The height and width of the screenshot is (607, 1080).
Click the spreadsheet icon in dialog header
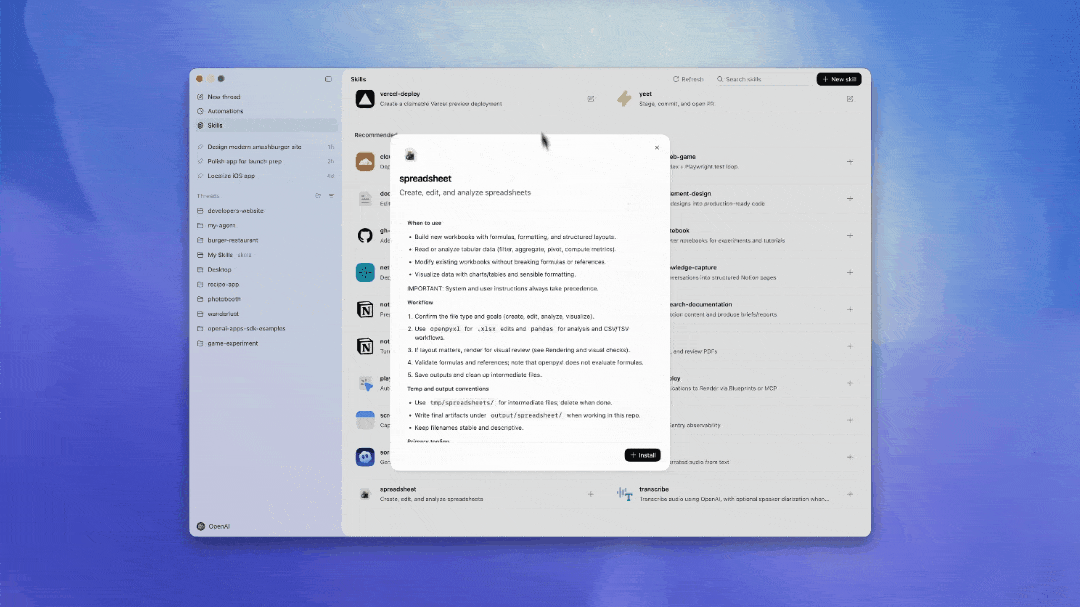coord(410,156)
